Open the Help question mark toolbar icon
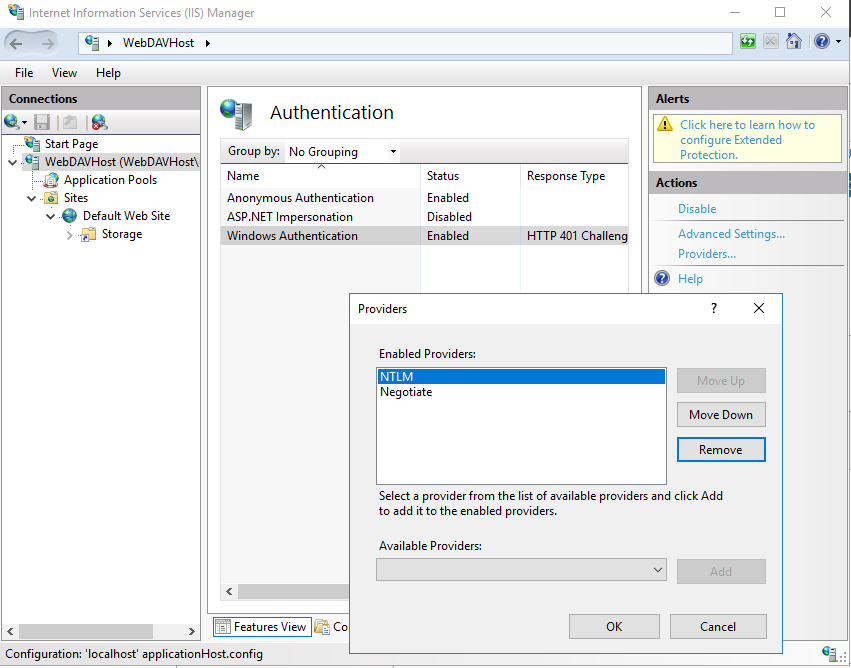851x668 pixels. tap(822, 41)
